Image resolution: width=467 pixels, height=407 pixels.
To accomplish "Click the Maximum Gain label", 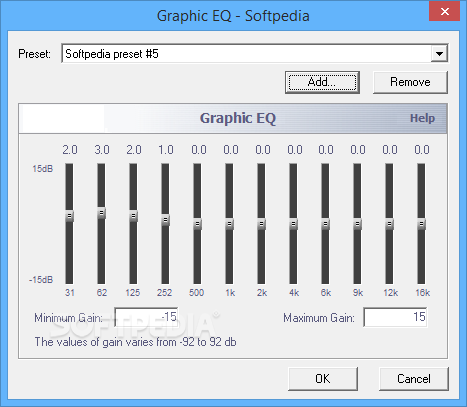I will point(319,318).
